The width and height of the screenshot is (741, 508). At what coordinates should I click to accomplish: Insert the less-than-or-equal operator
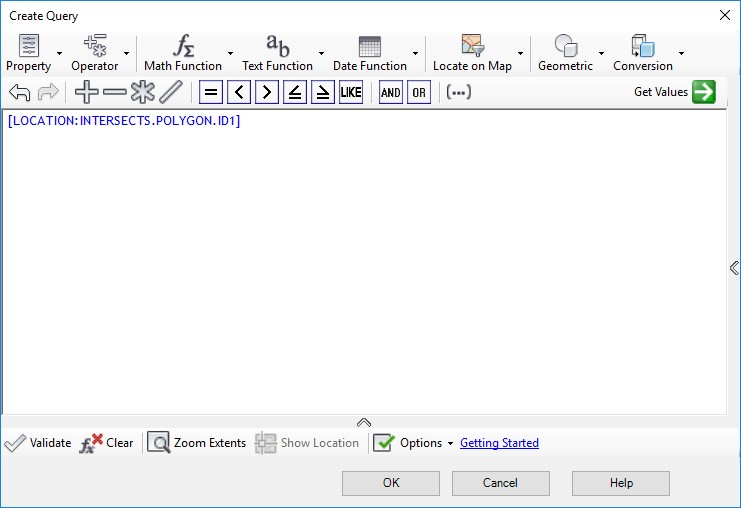[295, 92]
